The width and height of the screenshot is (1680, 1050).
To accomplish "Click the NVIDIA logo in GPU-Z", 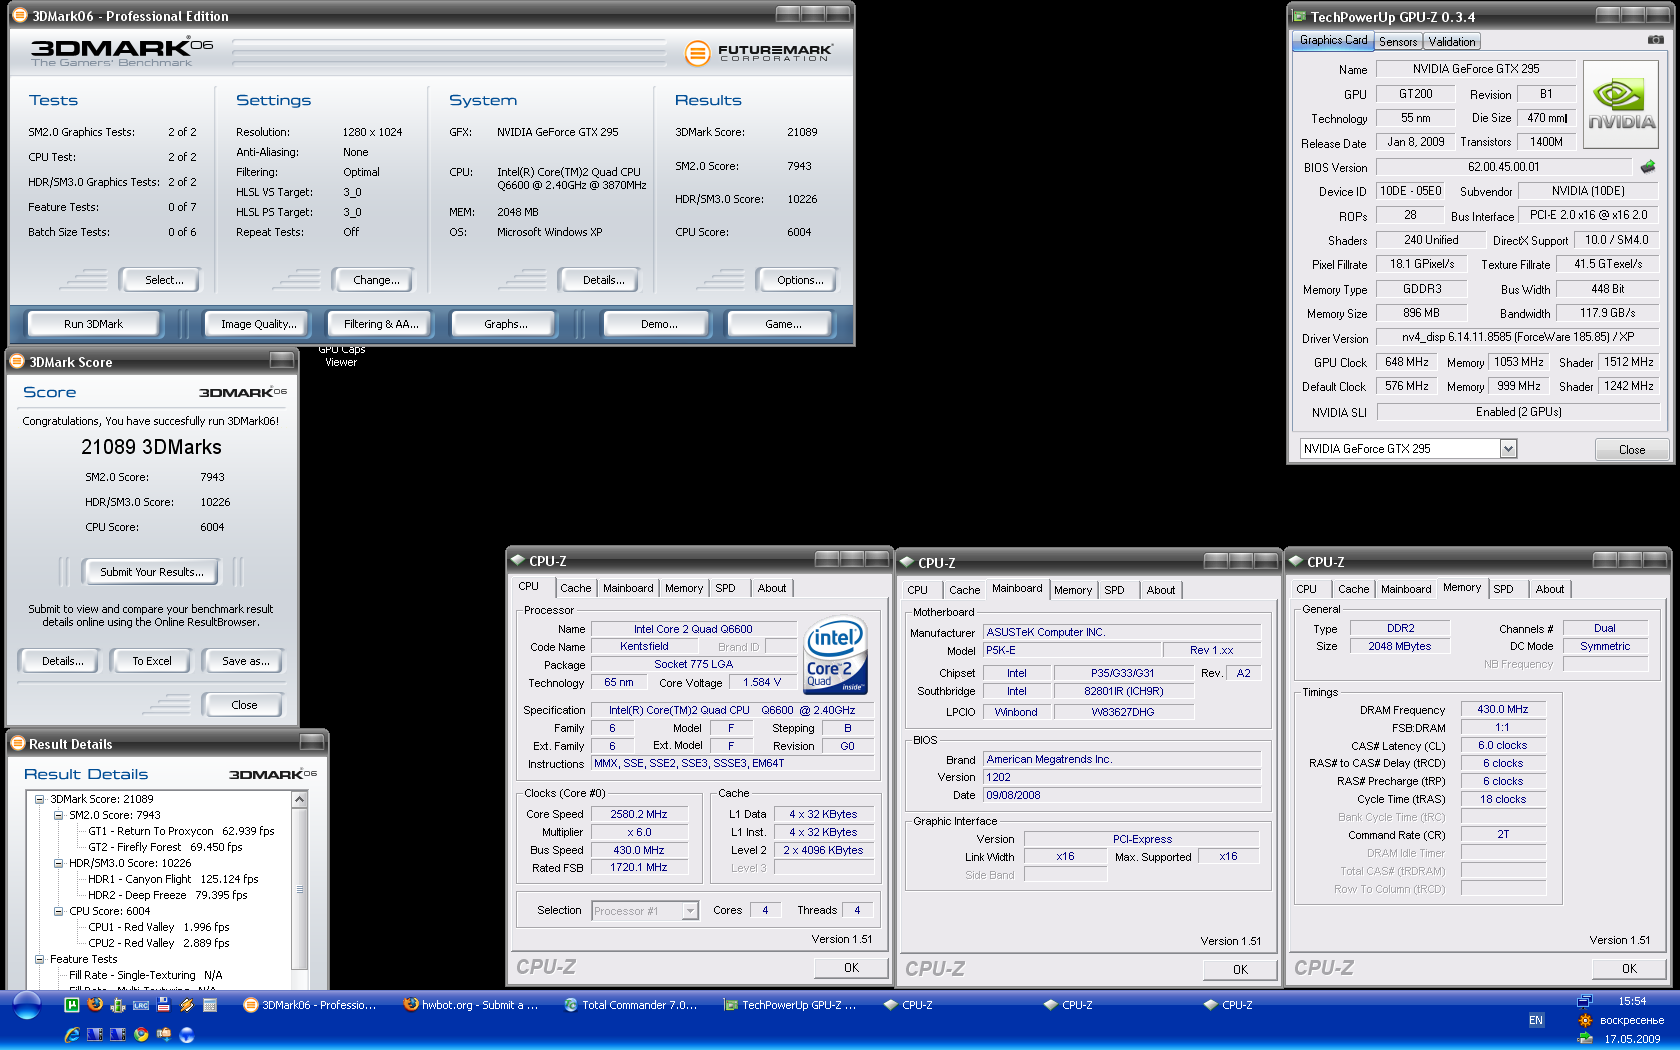I will tap(1621, 105).
